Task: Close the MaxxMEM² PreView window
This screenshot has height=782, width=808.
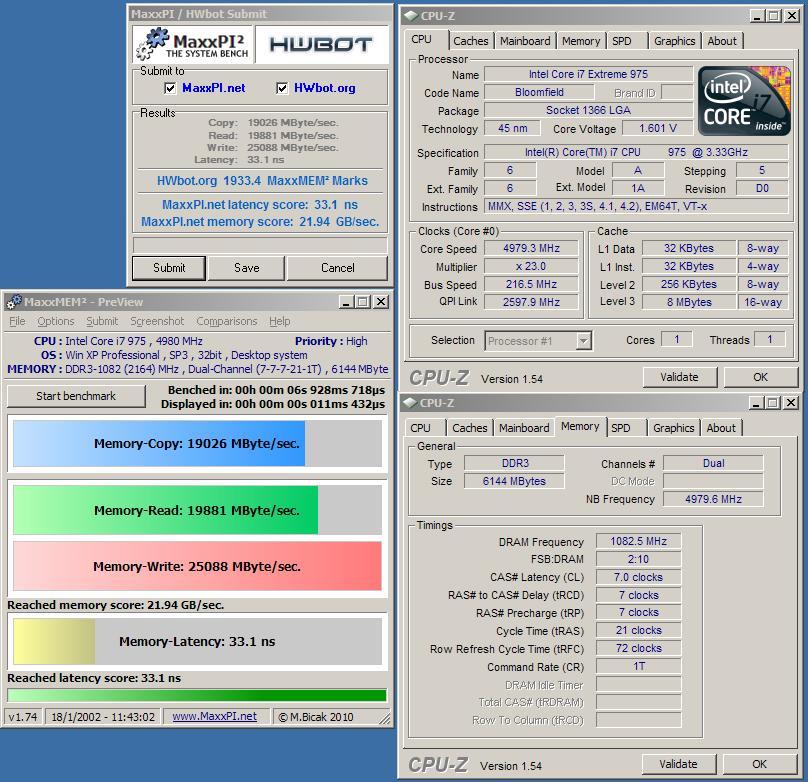Action: [380, 302]
